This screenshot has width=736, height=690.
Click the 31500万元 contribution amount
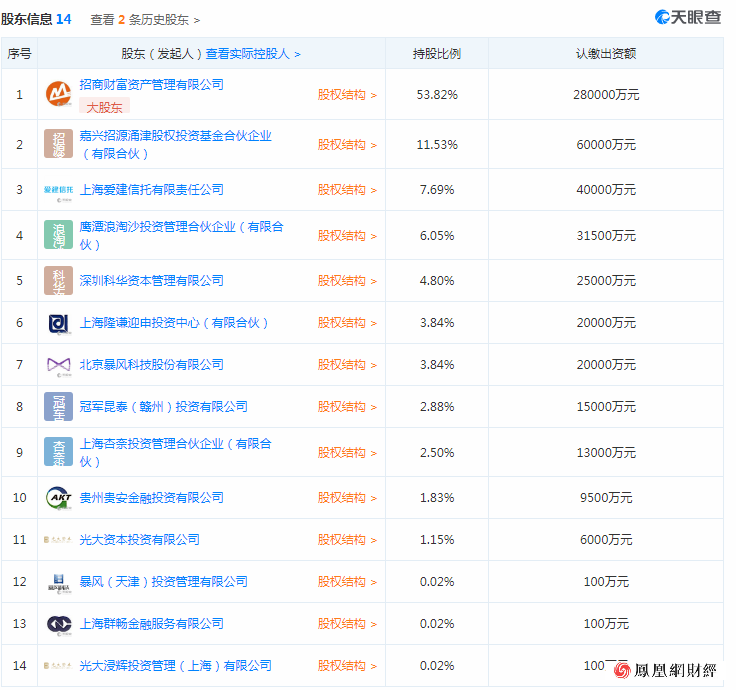pos(606,236)
